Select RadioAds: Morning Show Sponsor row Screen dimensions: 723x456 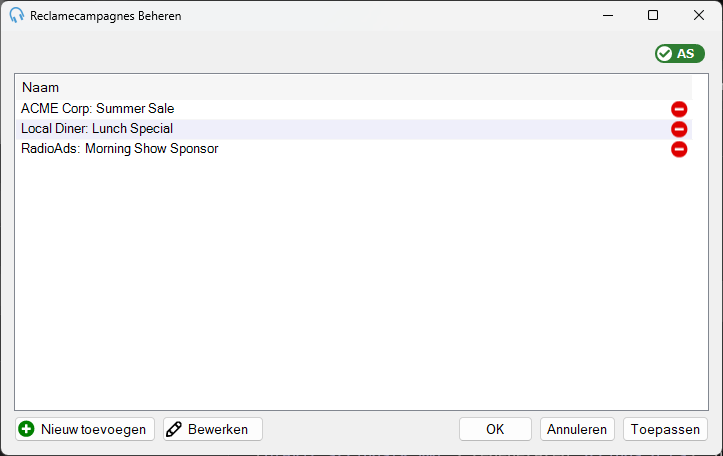[x=354, y=149]
